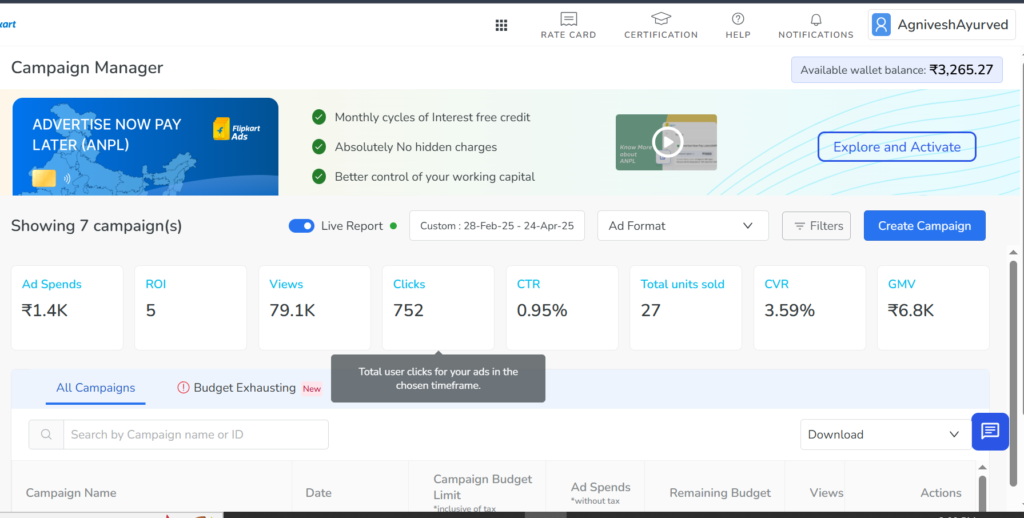Open the chat support icon button
1024x518 pixels.
(990, 431)
